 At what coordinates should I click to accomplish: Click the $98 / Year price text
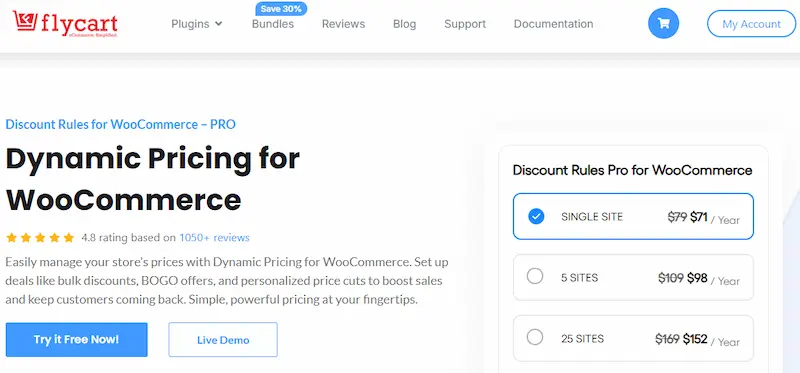(713, 279)
